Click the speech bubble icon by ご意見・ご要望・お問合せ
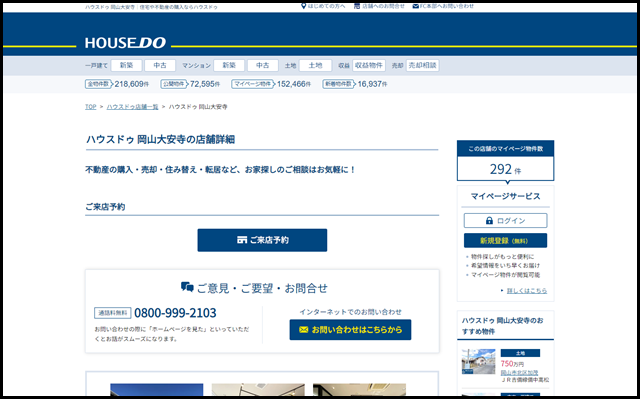 click(187, 287)
